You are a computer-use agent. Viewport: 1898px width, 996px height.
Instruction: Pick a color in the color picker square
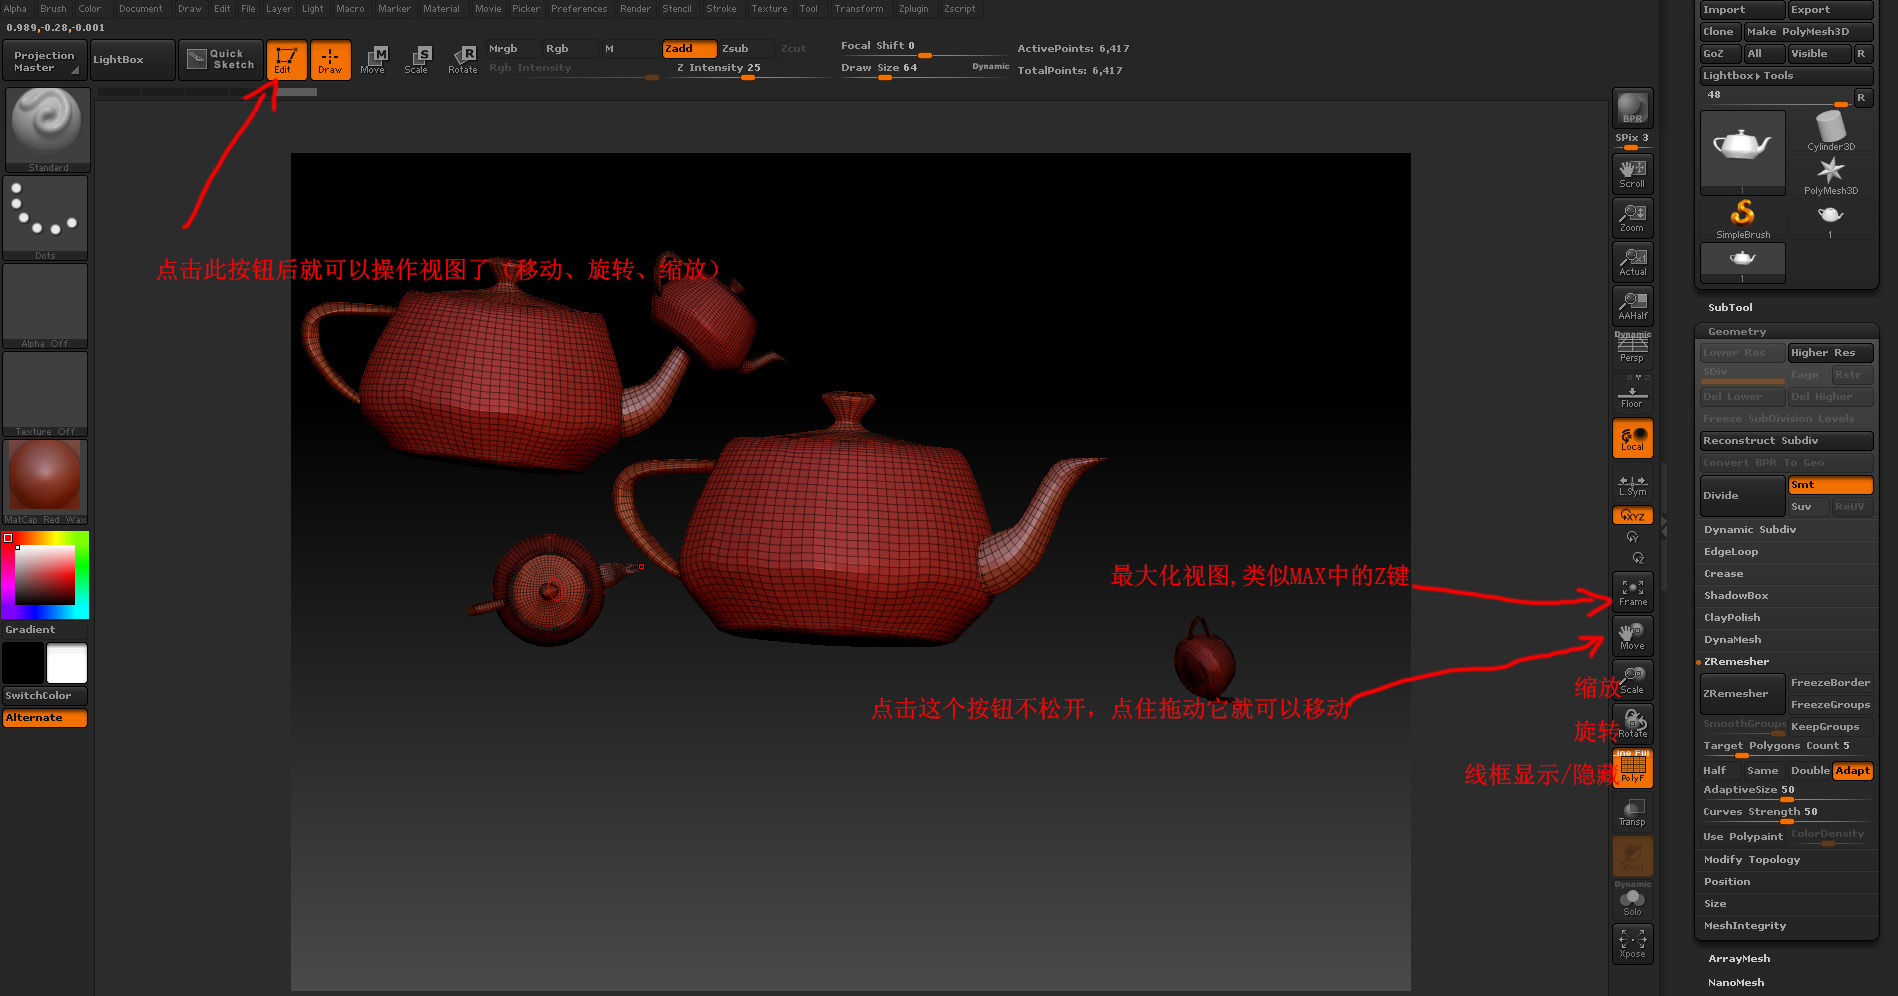click(44, 575)
